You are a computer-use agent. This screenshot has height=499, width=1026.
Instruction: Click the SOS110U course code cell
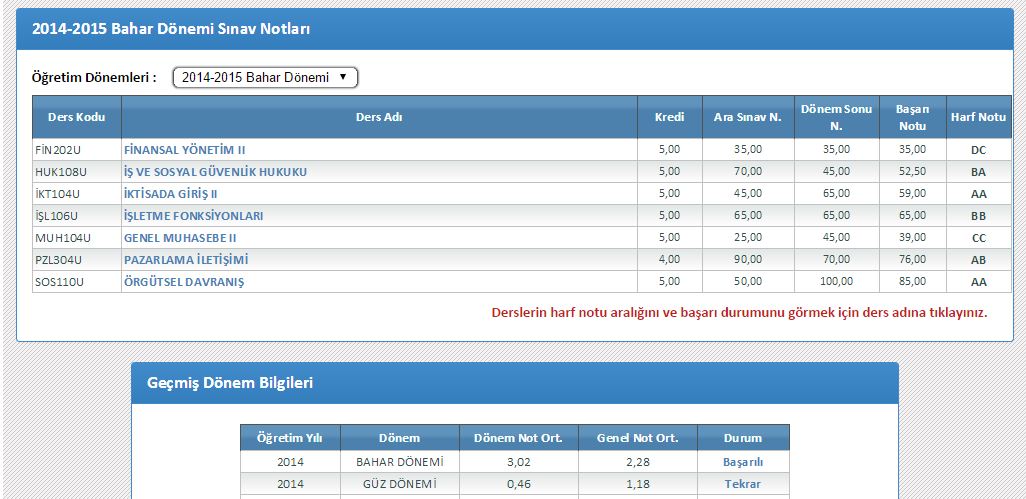[60, 282]
